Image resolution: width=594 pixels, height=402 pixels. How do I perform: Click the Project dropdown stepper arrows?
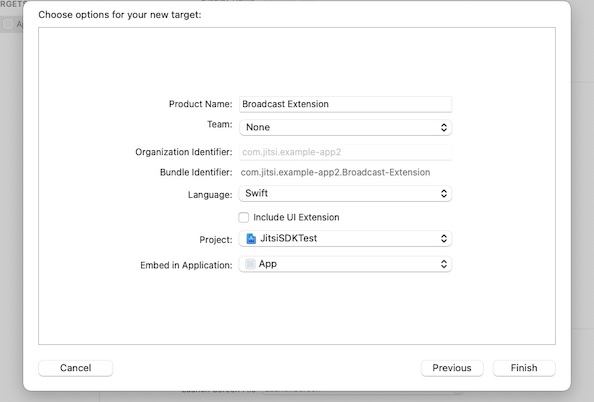tap(444, 238)
